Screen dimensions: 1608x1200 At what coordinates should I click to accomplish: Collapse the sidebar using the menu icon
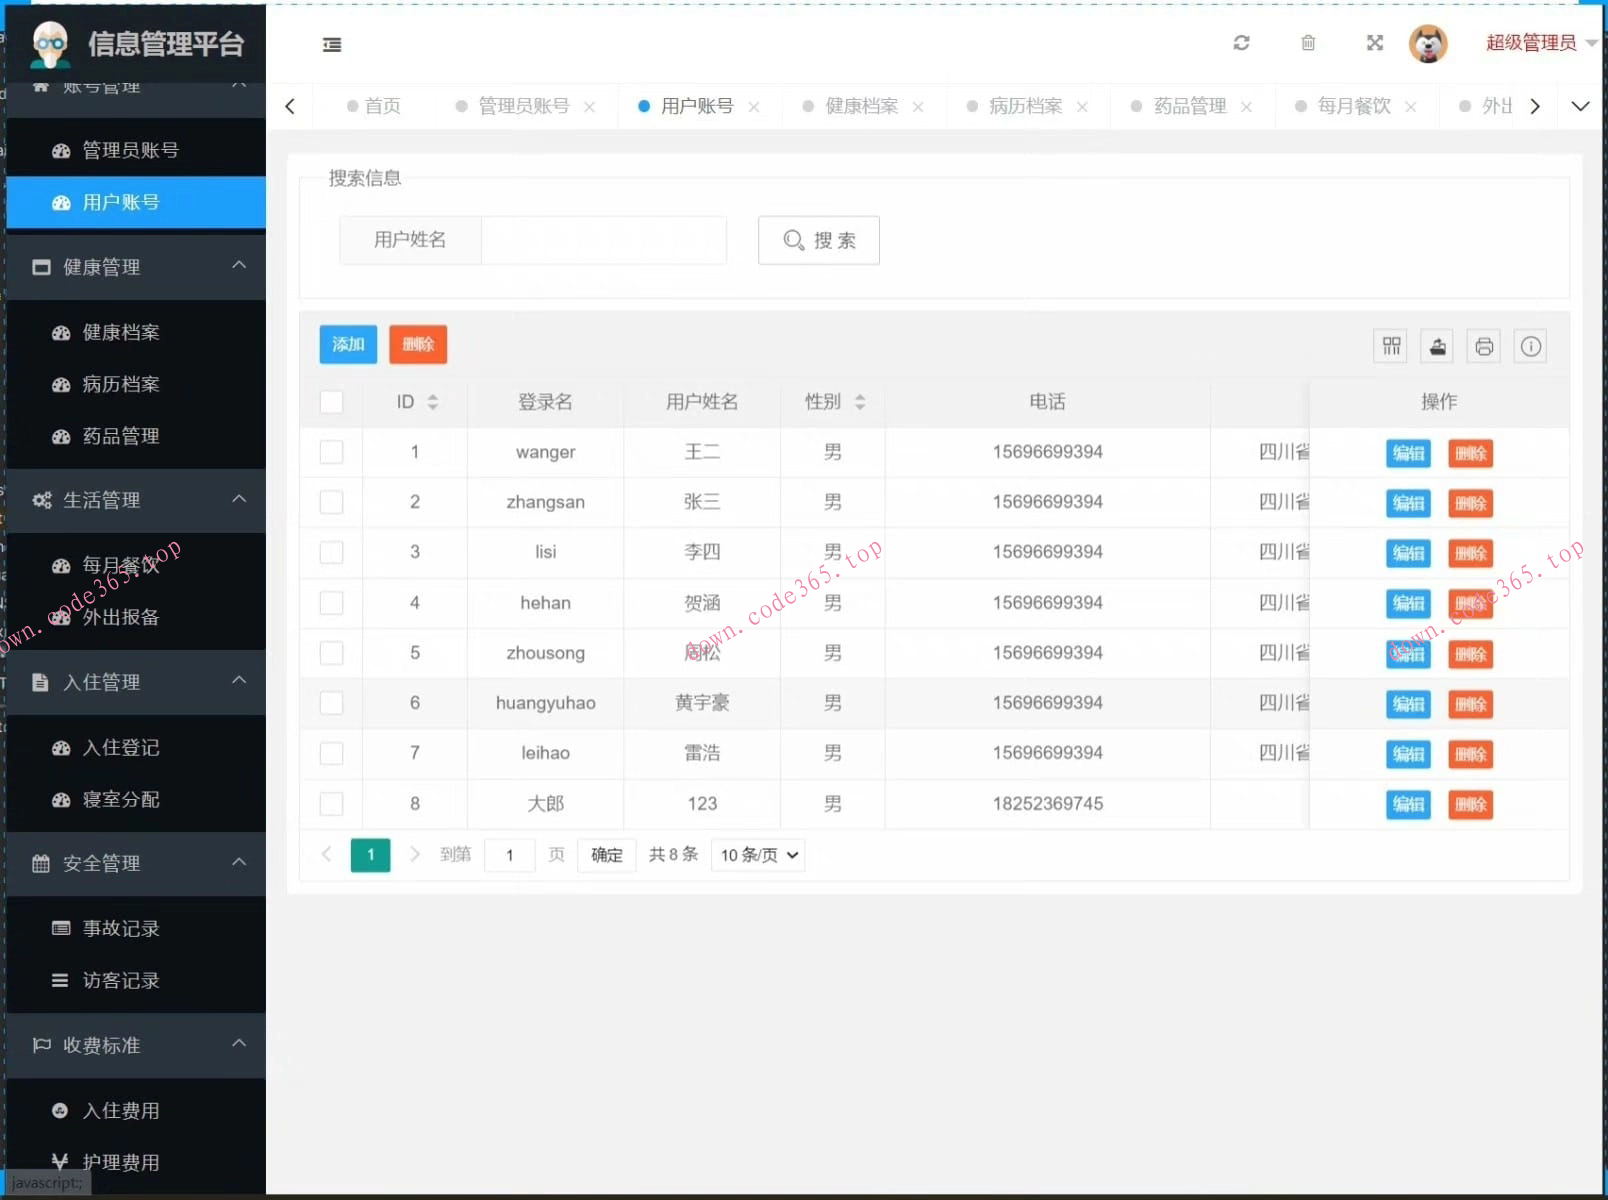(x=332, y=45)
